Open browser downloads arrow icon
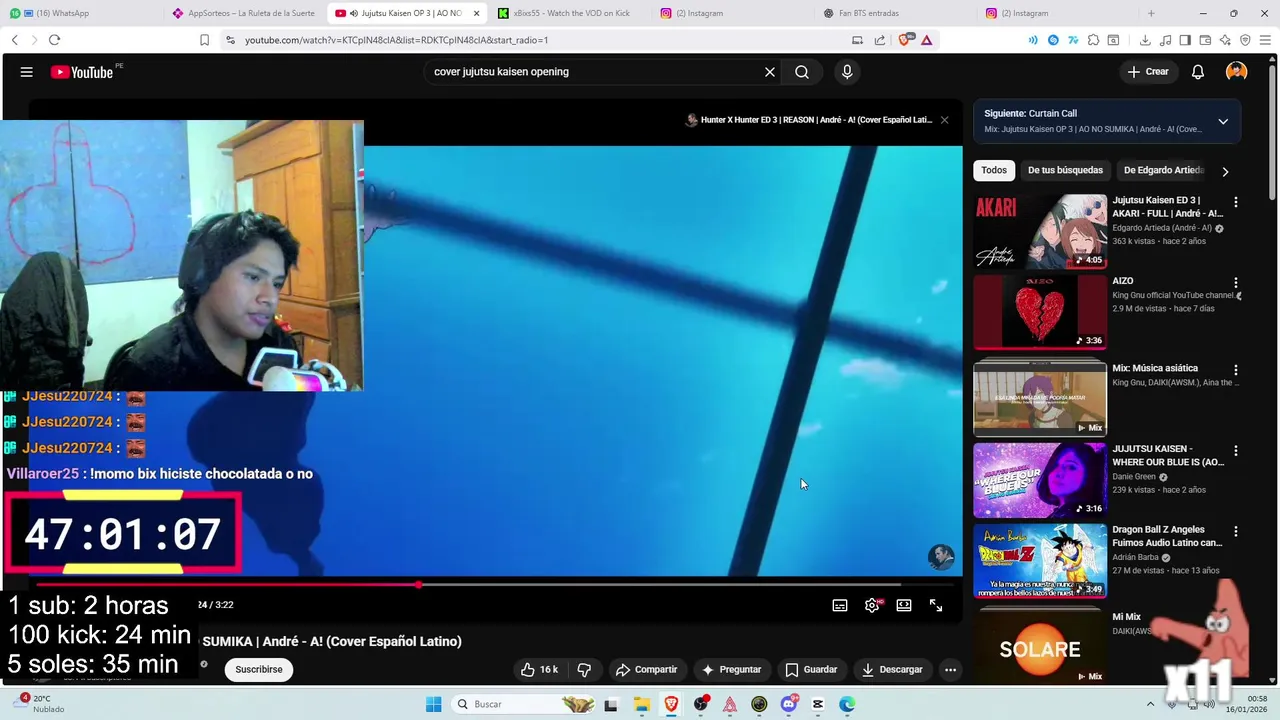The height and width of the screenshot is (720, 1280). (1145, 40)
